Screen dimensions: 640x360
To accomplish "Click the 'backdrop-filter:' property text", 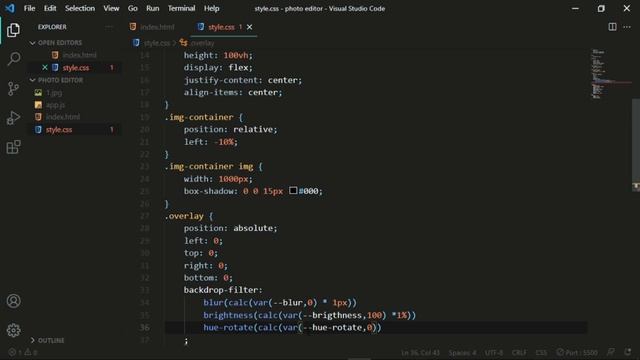I will pos(223,290).
